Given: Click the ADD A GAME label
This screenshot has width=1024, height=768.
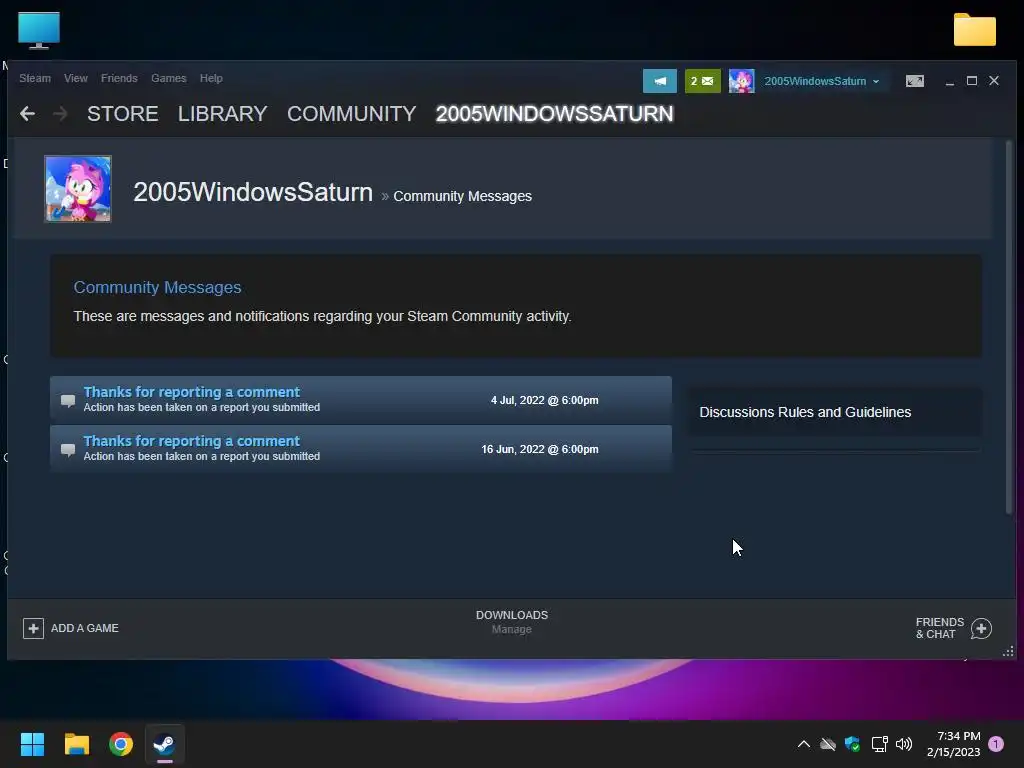Looking at the screenshot, I should pos(85,628).
